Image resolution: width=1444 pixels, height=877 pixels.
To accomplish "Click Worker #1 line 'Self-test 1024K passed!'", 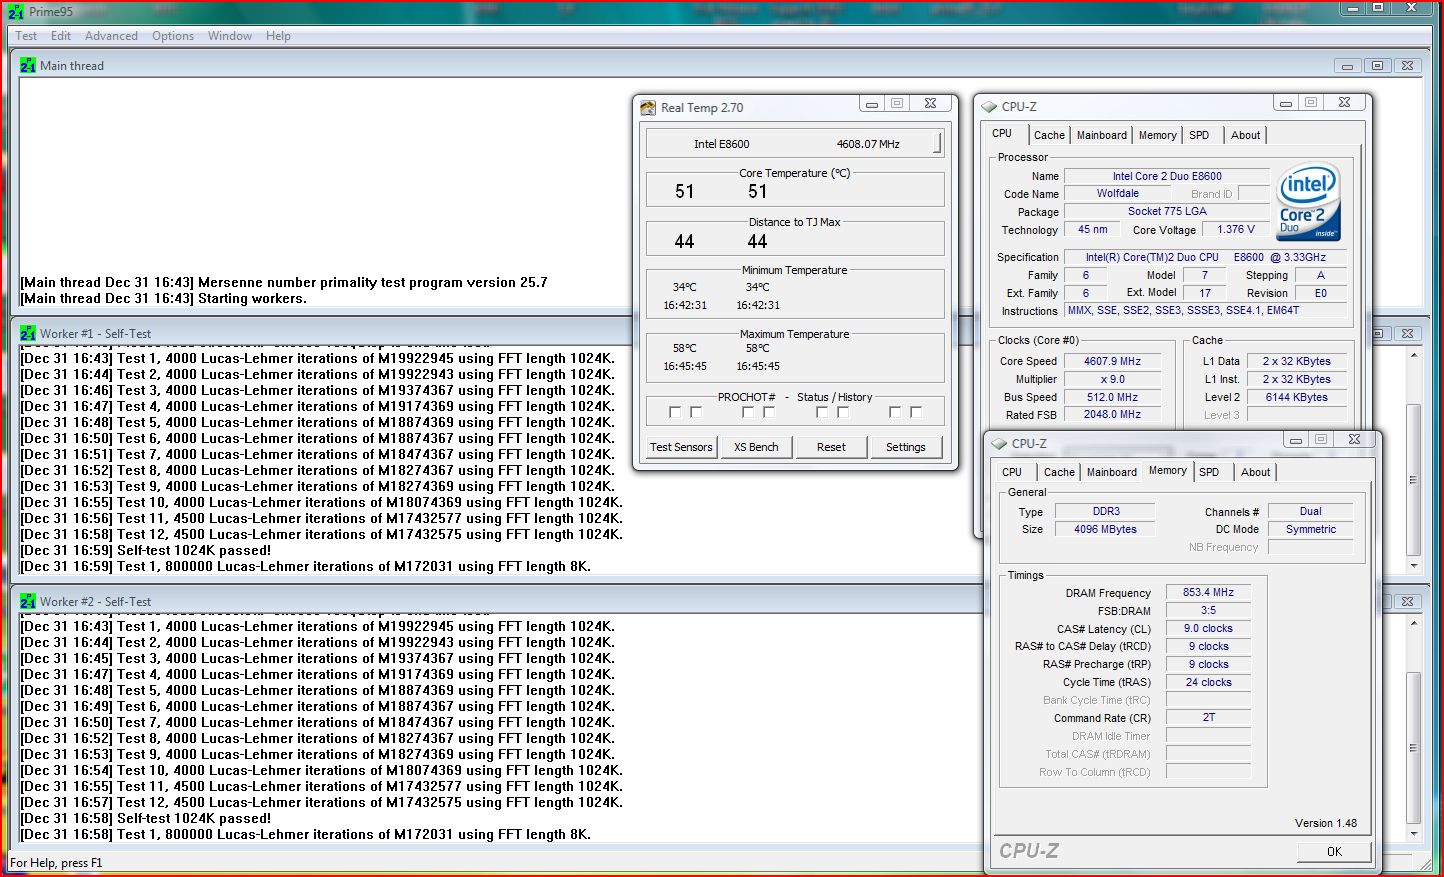I will tap(194, 550).
